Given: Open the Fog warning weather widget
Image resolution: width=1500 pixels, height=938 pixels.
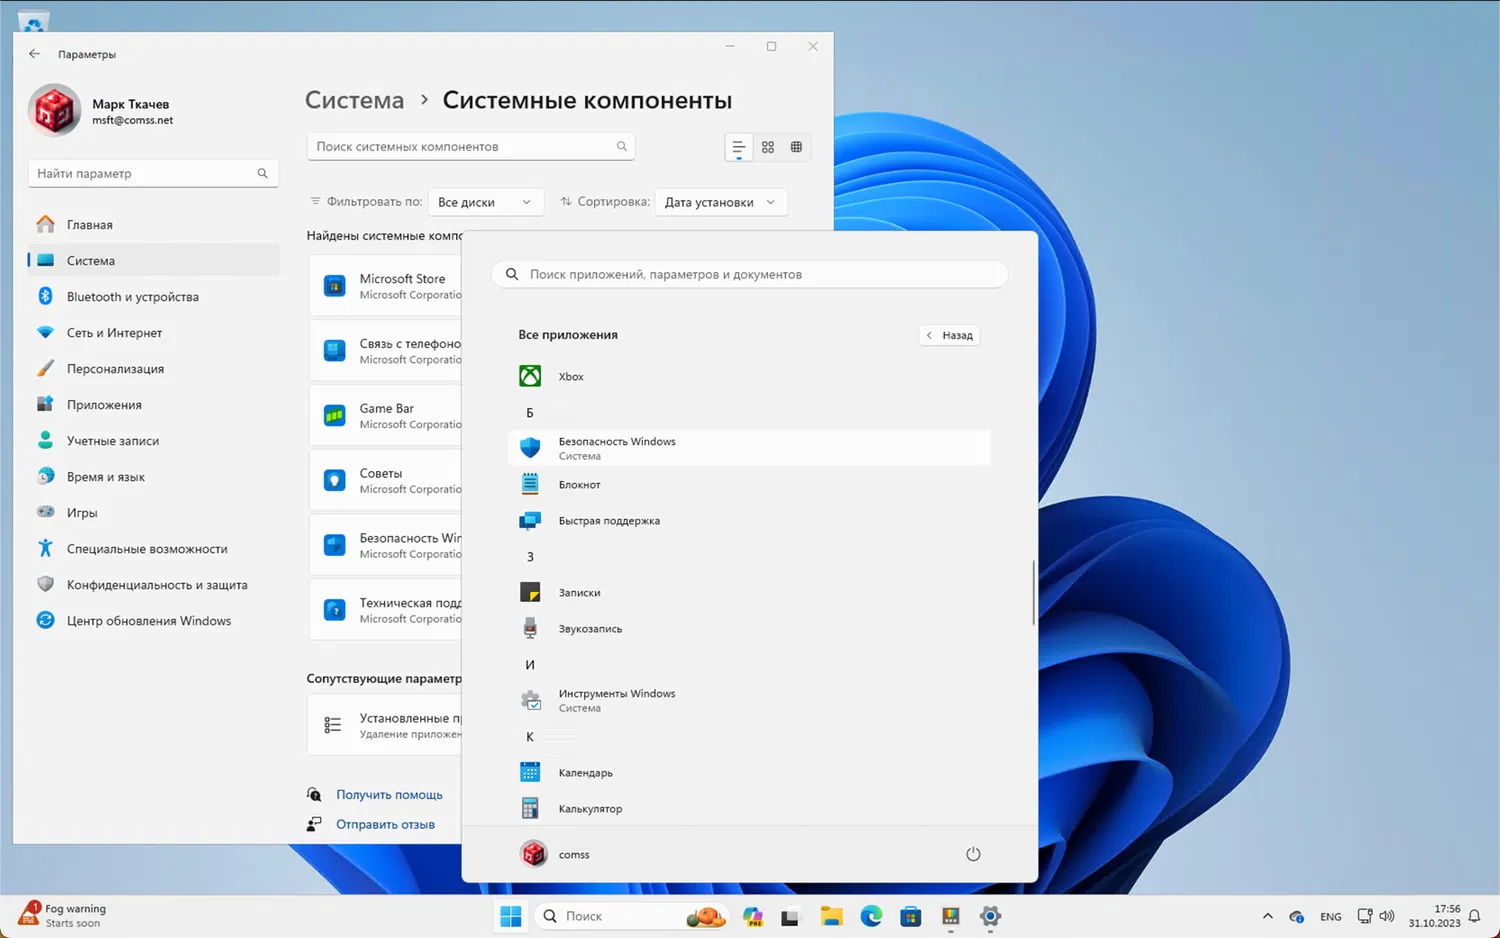Looking at the screenshot, I should pos(62,915).
